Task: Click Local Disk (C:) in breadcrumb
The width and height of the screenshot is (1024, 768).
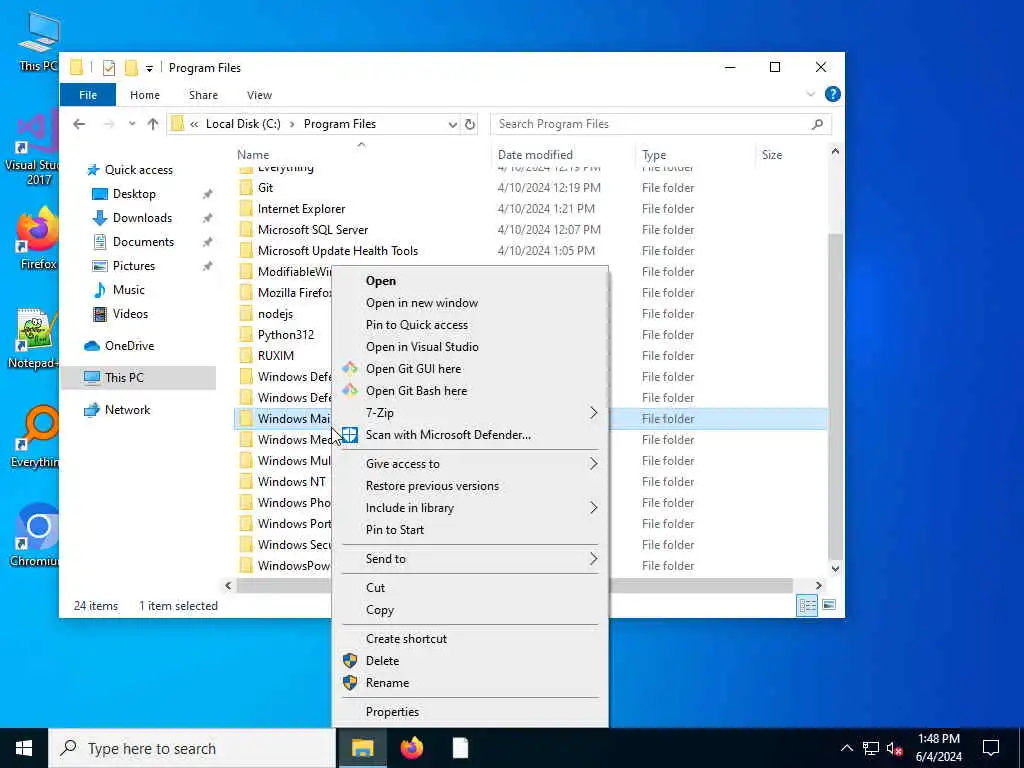Action: (x=243, y=124)
